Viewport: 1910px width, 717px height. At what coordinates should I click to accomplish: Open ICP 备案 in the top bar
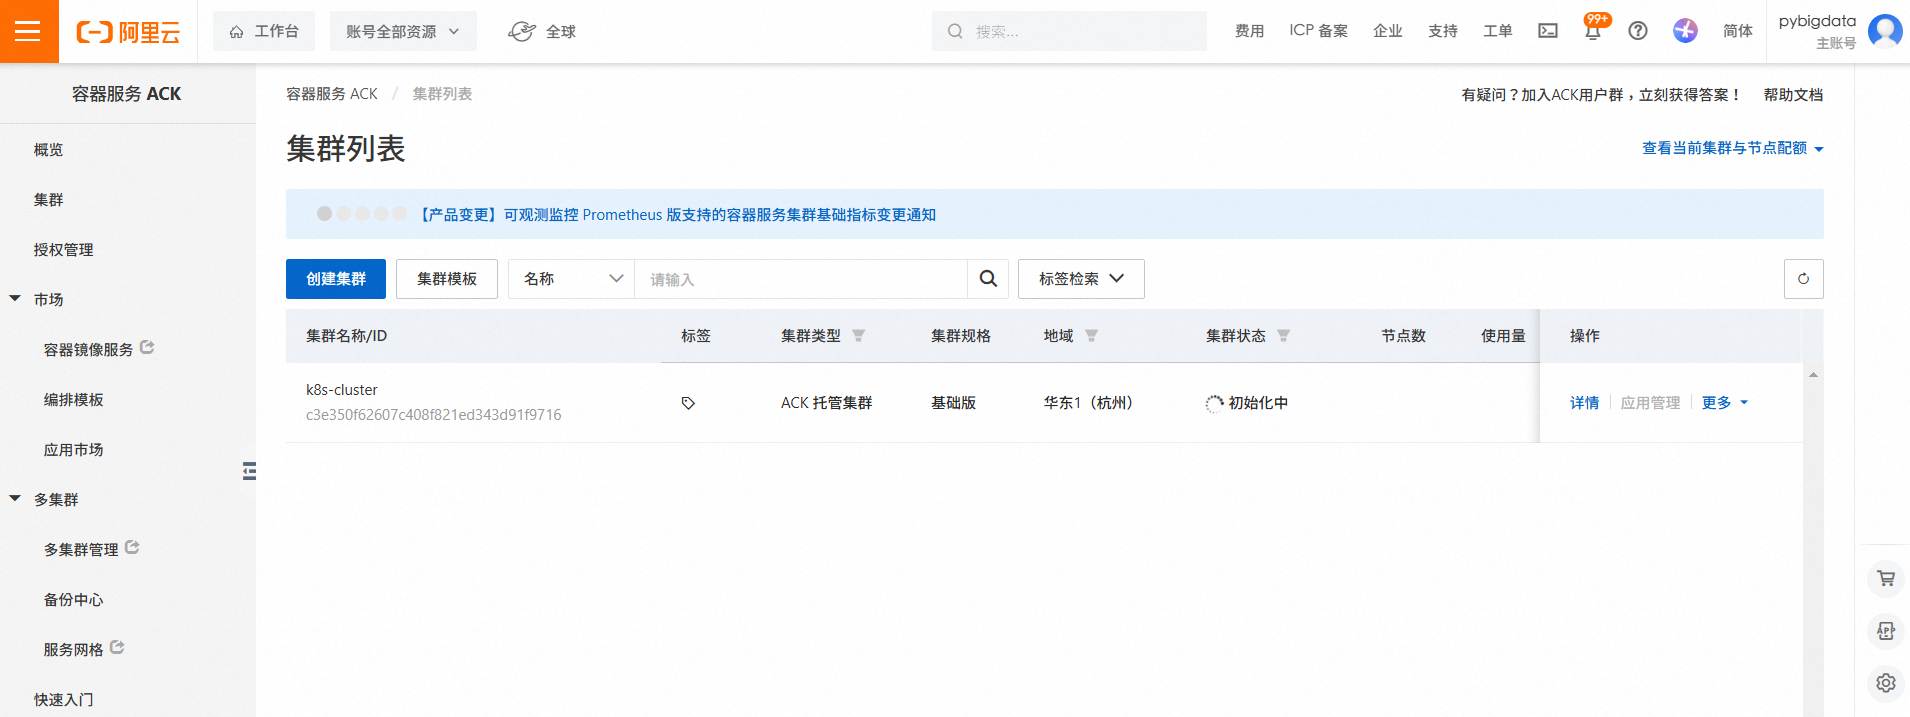pyautogui.click(x=1318, y=31)
